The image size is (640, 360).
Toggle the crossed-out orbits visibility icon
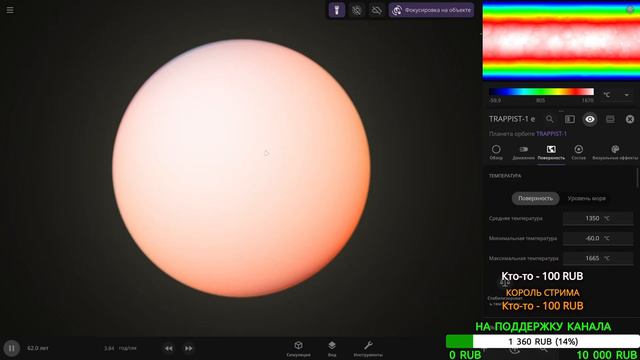pos(376,10)
